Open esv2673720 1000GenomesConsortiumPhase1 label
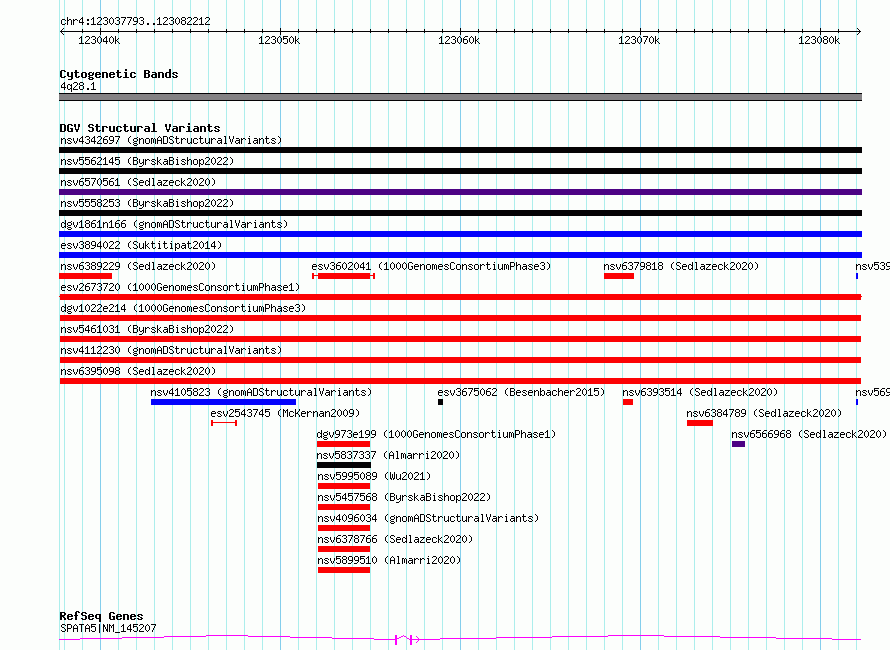This screenshot has width=890, height=650. (x=180, y=287)
